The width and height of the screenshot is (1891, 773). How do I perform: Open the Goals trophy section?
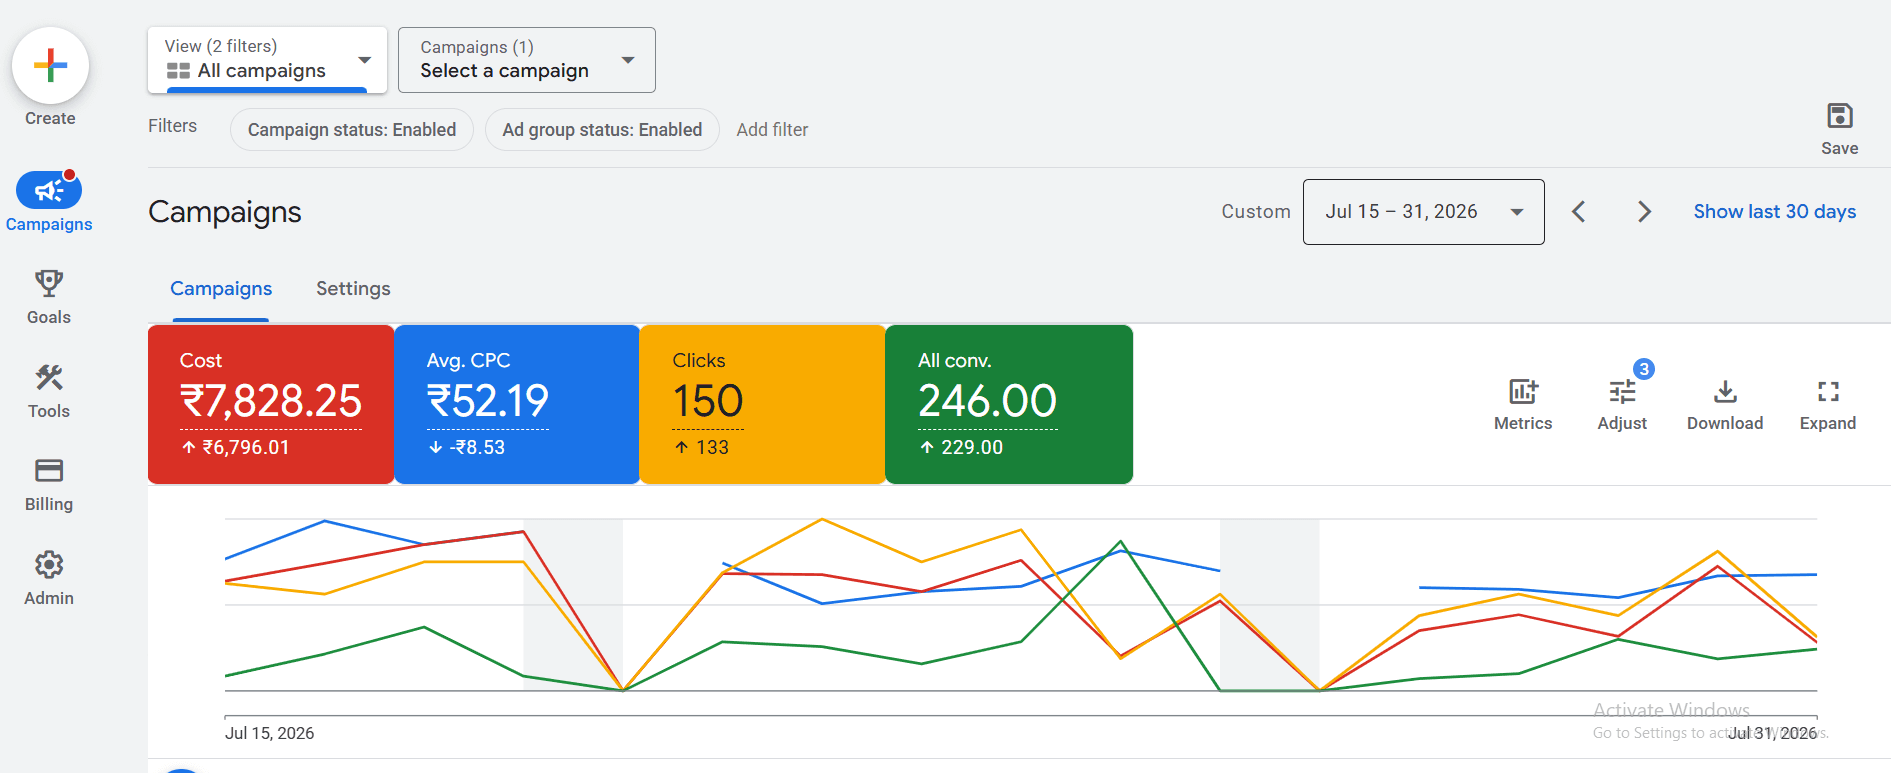pos(49,297)
